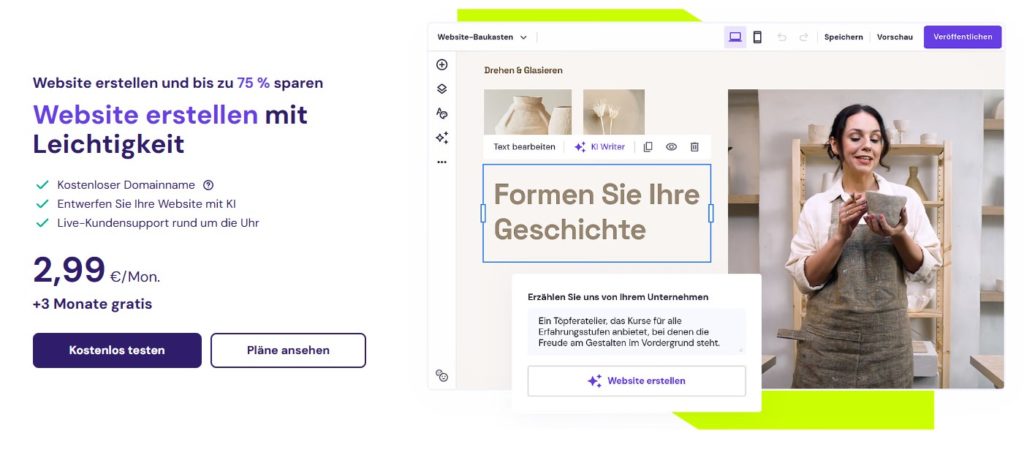Click the Pläne ansehen button
Image resolution: width=1024 pixels, height=458 pixels.
point(288,350)
